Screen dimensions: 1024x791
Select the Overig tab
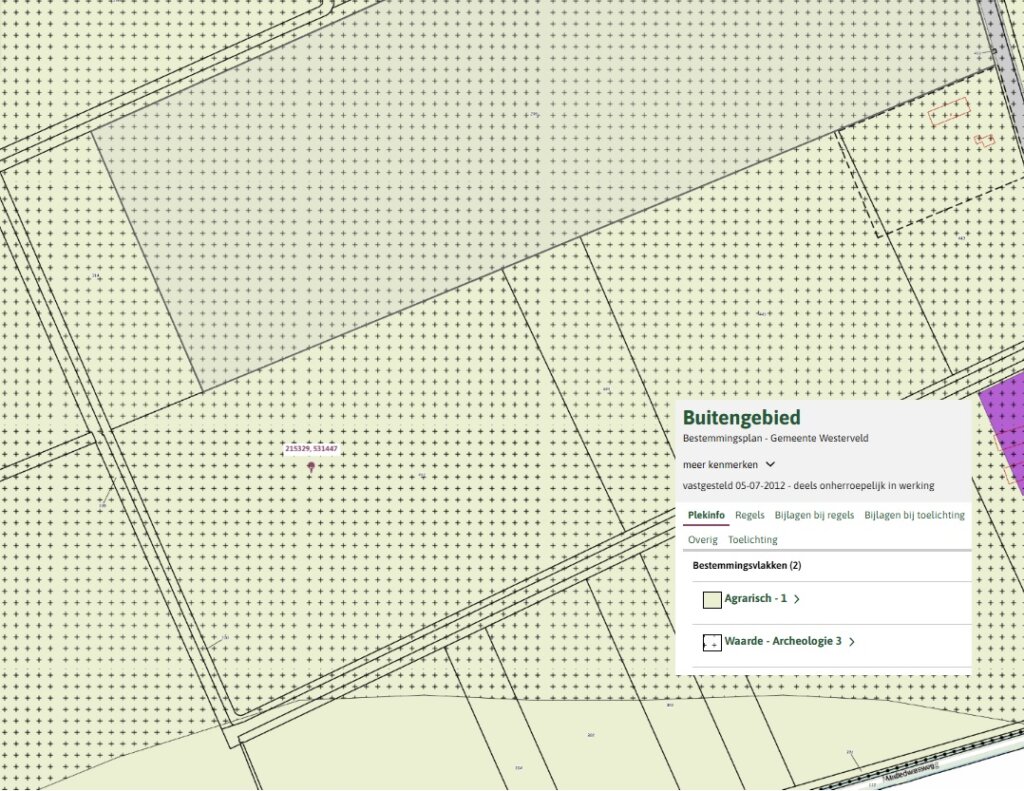pos(703,540)
